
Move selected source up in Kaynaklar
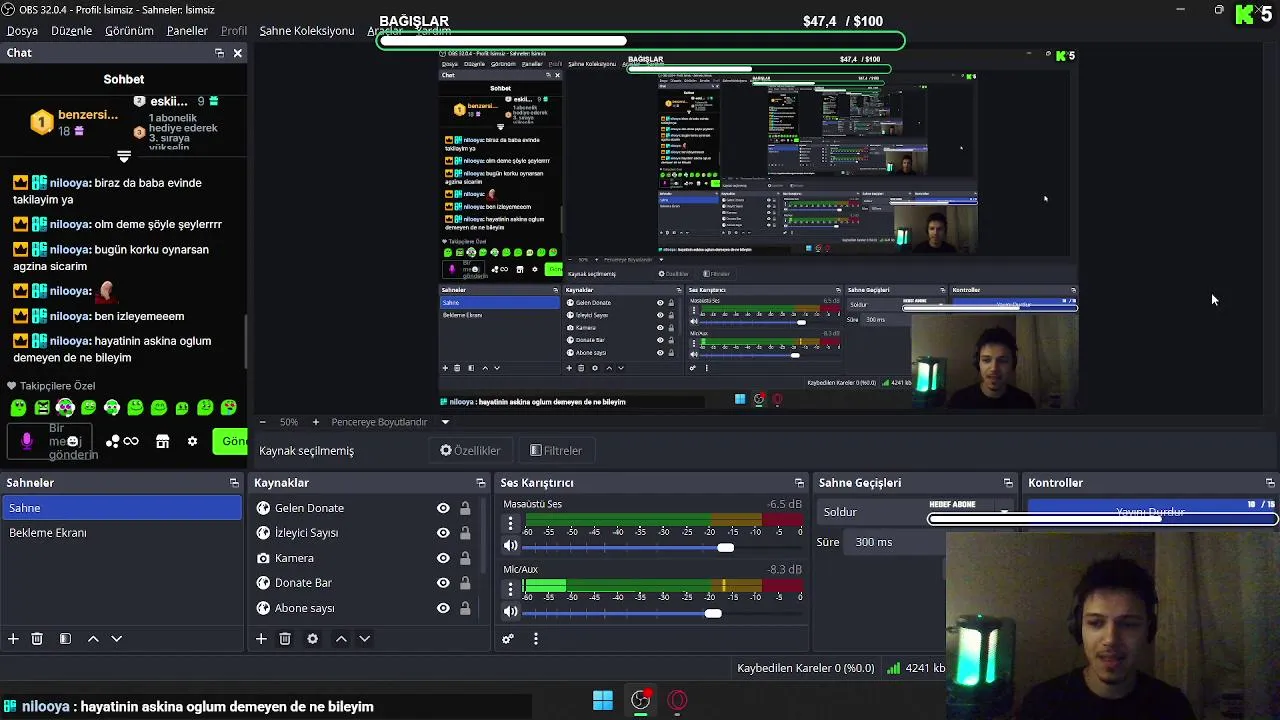click(x=341, y=639)
